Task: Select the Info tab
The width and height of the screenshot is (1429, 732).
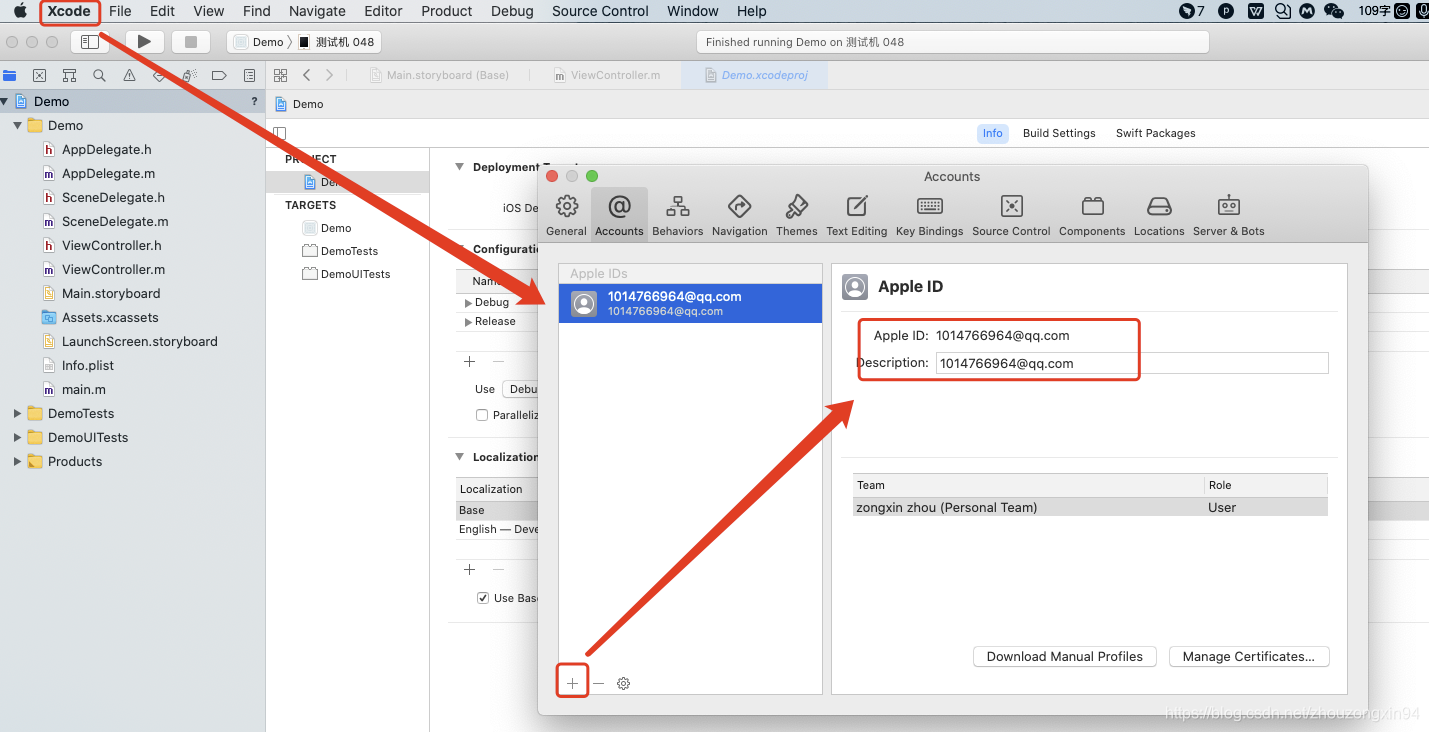Action: point(992,133)
